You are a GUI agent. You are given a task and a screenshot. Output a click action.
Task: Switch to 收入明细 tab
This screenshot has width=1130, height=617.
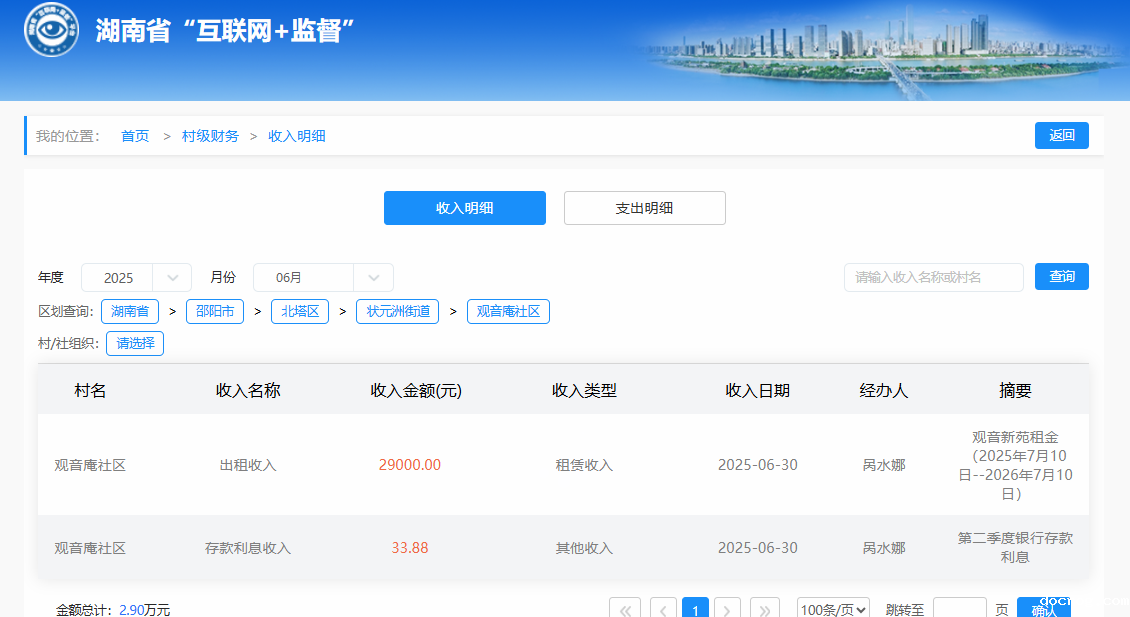[x=465, y=208]
